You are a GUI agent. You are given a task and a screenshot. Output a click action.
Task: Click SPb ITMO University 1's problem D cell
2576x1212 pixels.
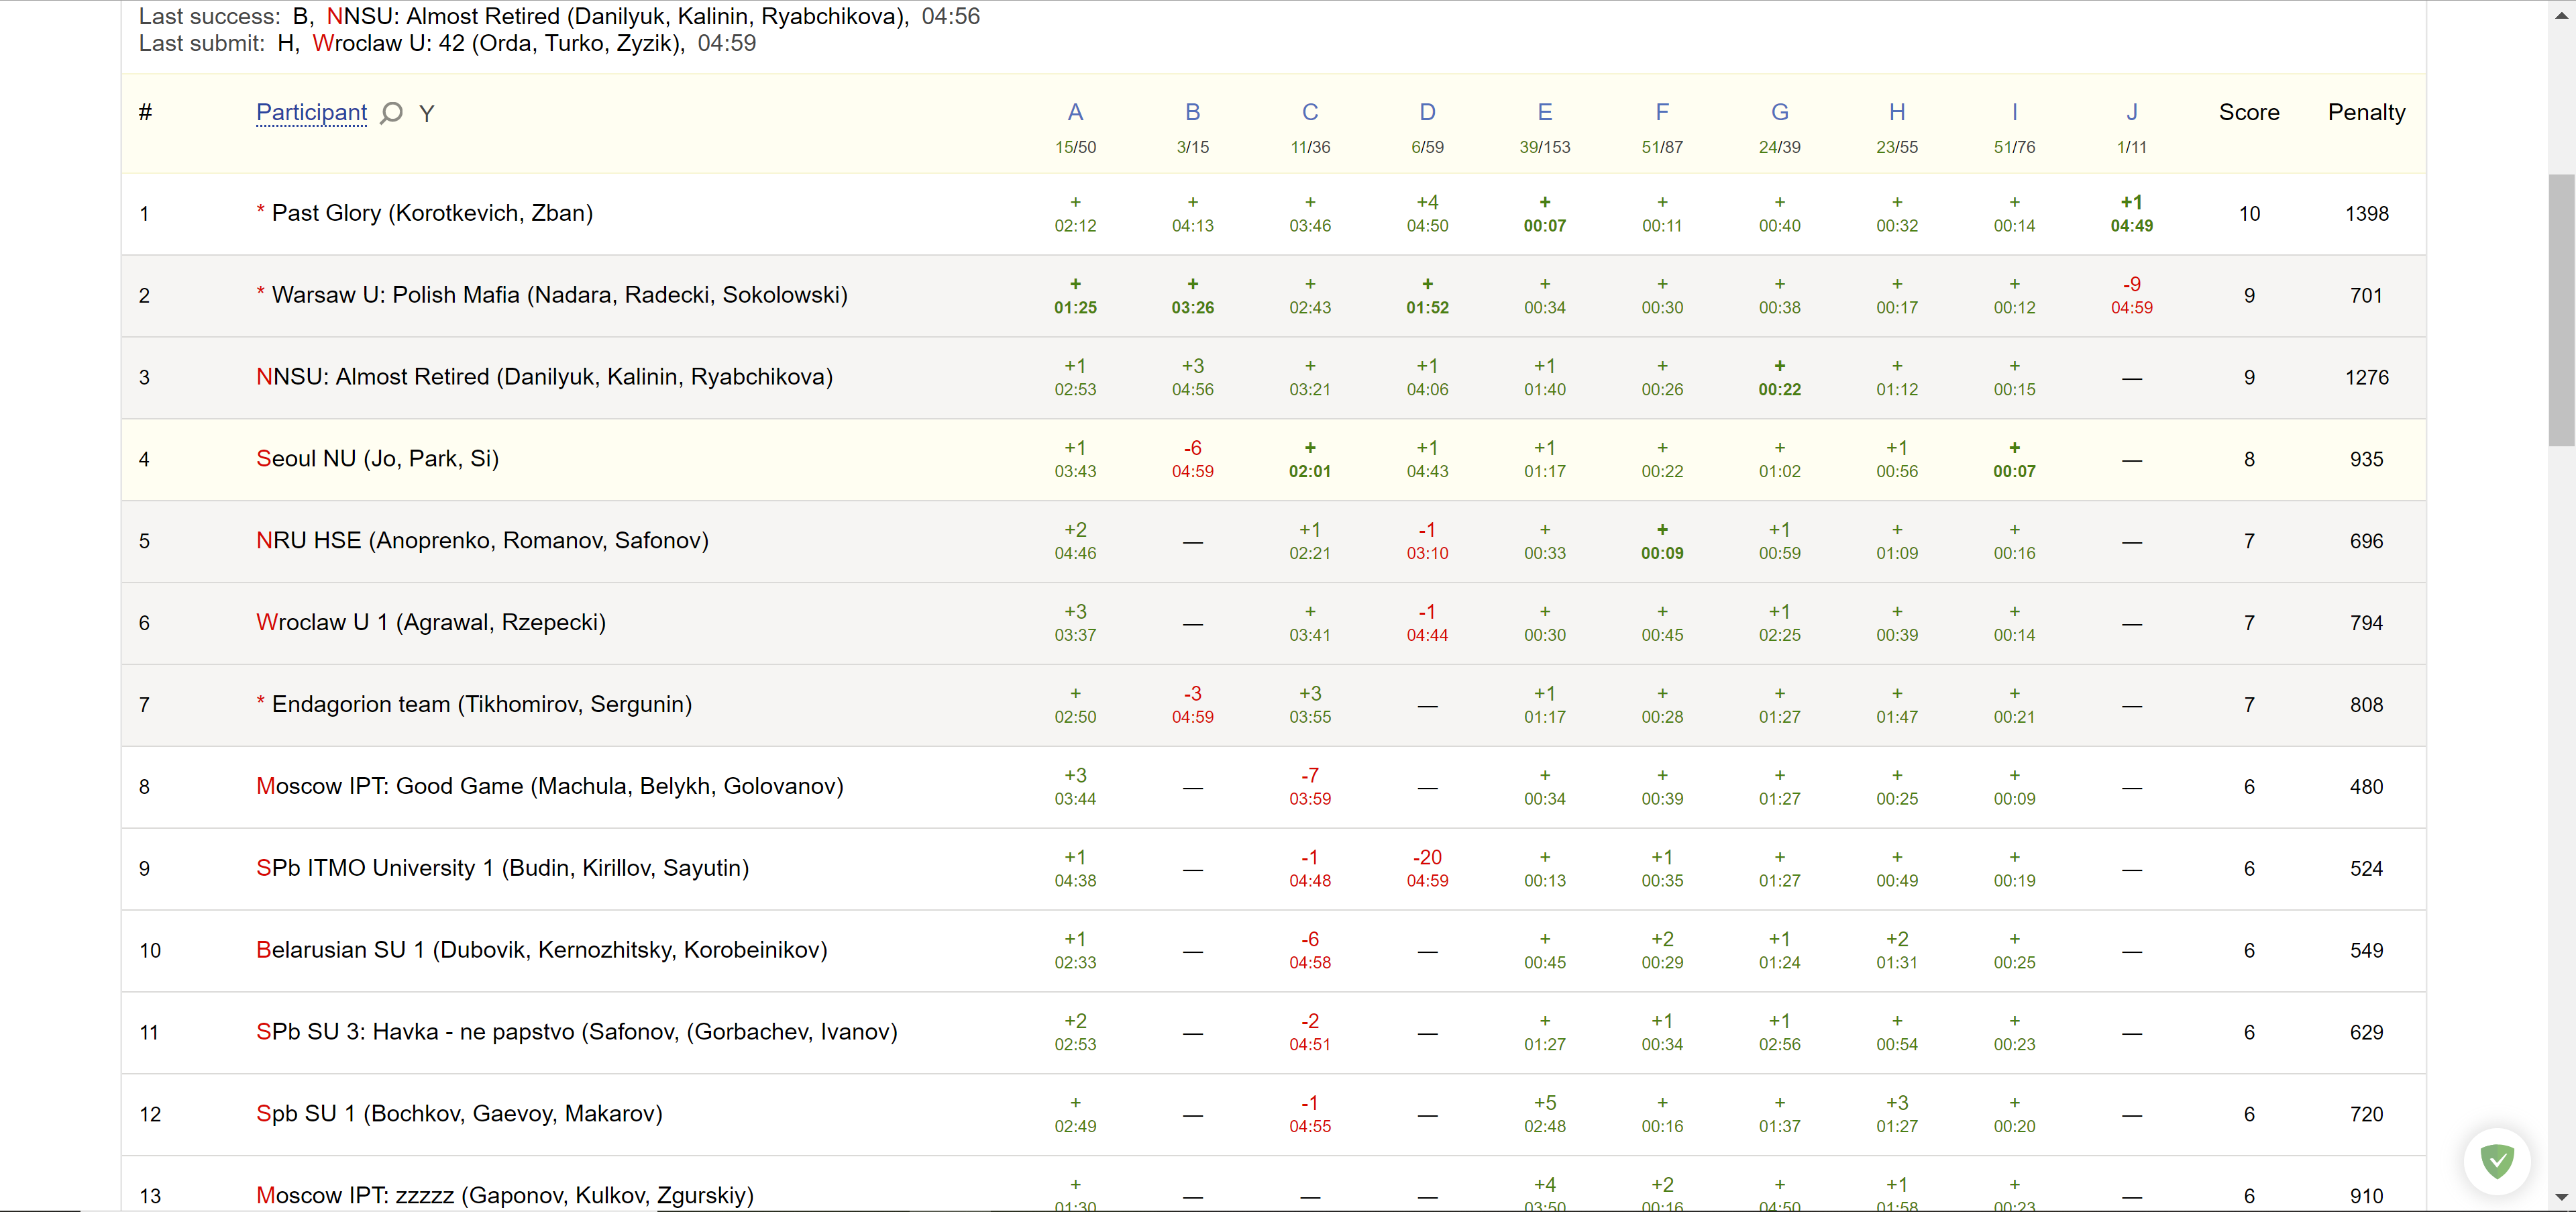1427,868
